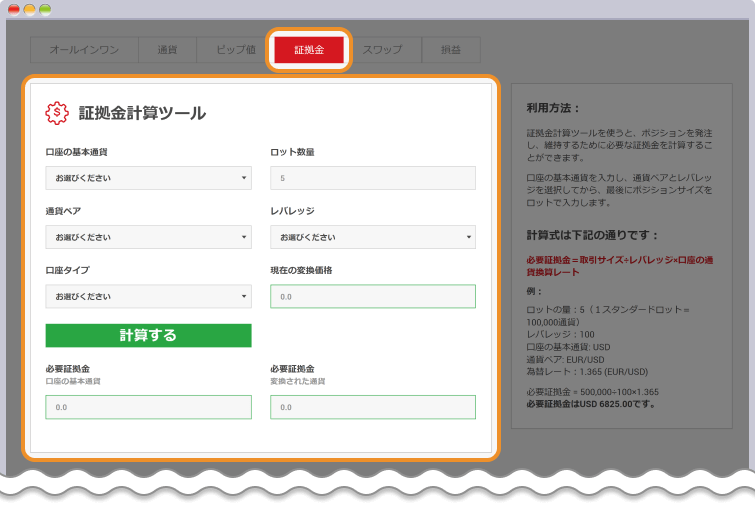755x506 pixels.
Task: Click the レバレッジ：100 example line
Action: (x=560, y=335)
